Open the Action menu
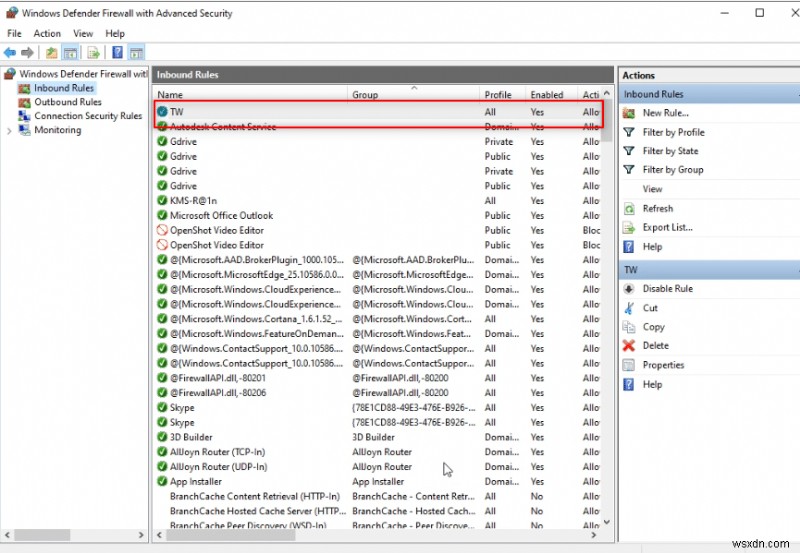800x553 pixels. coord(47,33)
